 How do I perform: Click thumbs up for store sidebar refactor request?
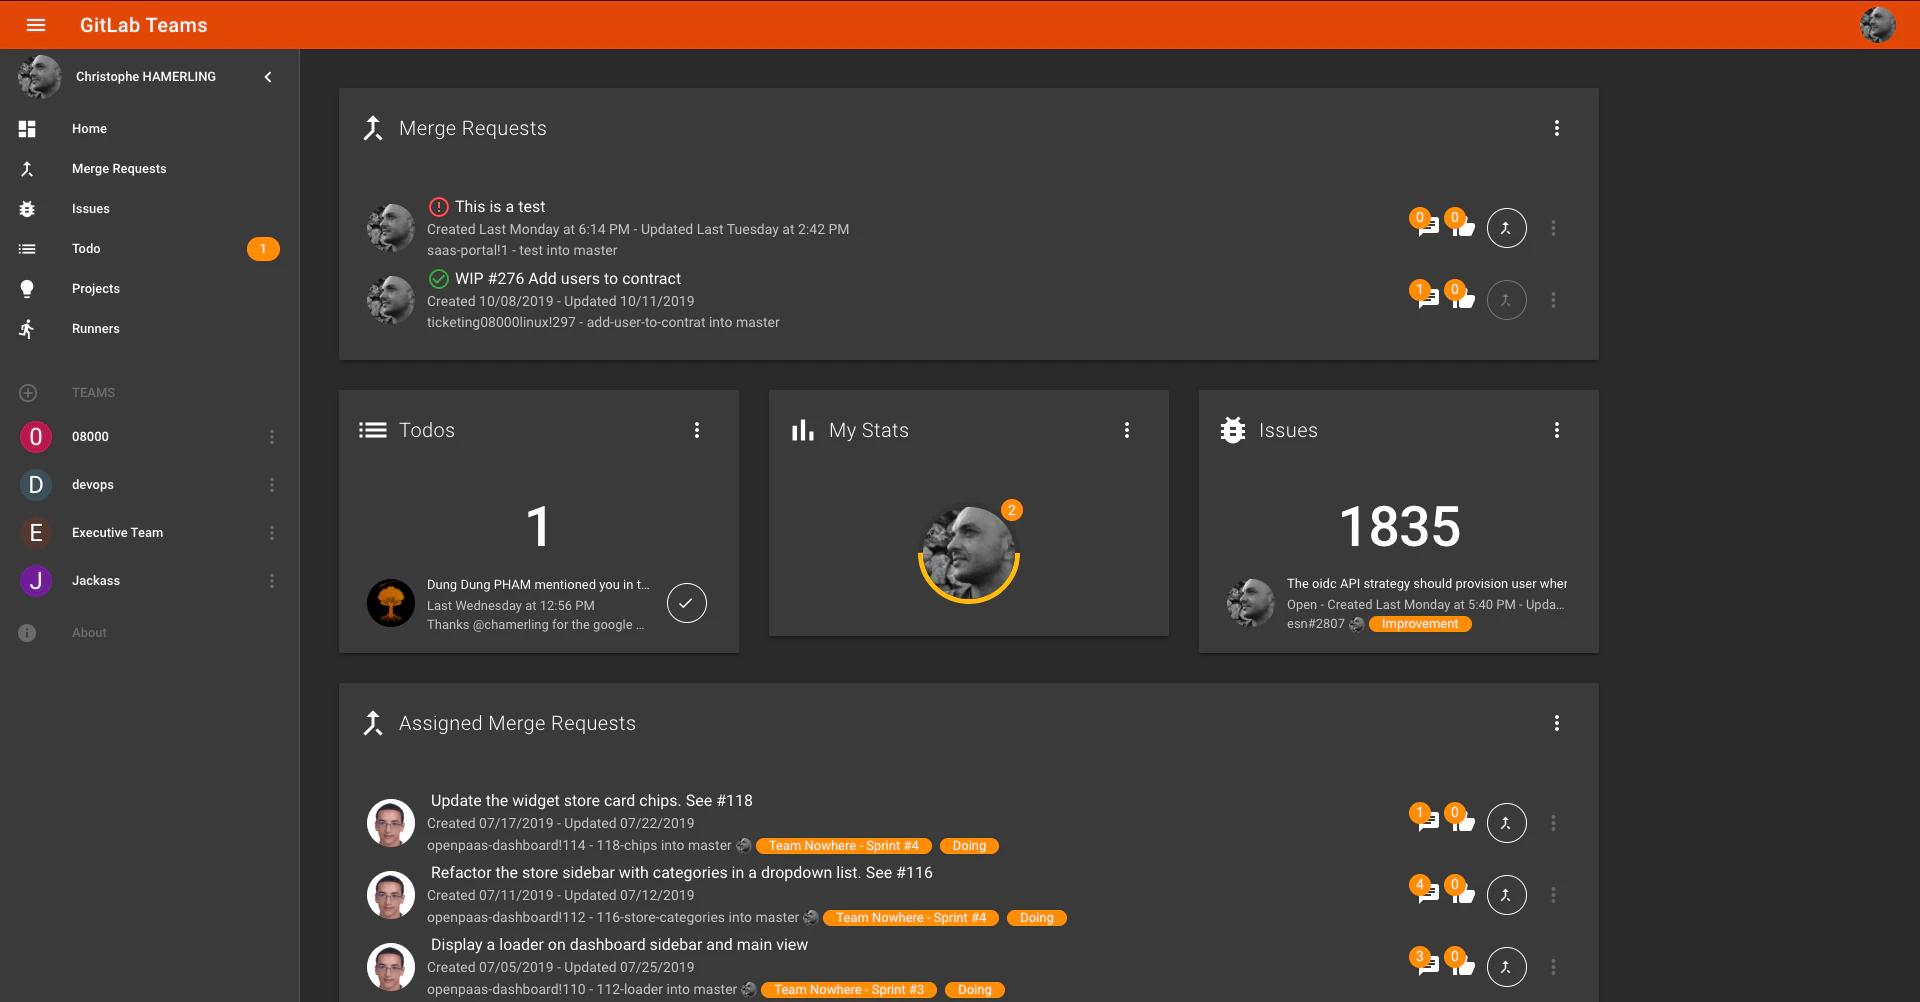coord(1463,893)
